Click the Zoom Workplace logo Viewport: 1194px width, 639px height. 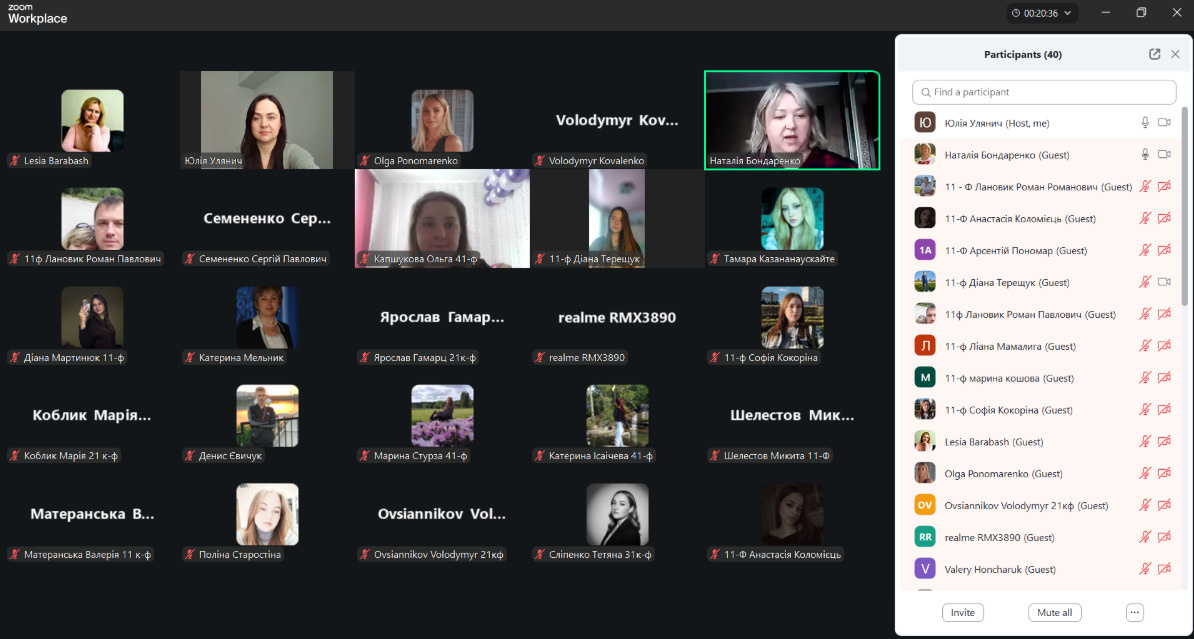point(37,13)
